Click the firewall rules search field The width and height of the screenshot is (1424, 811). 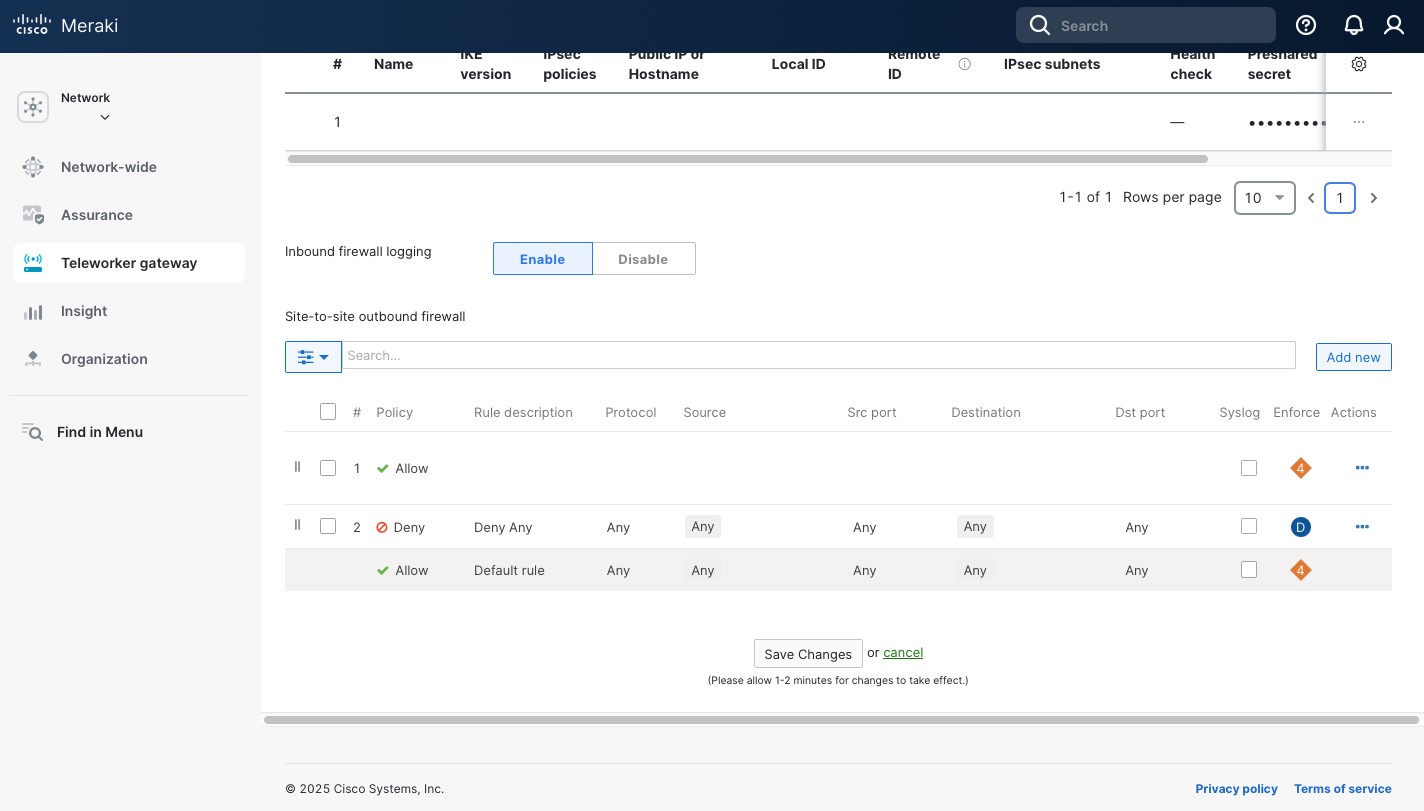[x=818, y=355]
